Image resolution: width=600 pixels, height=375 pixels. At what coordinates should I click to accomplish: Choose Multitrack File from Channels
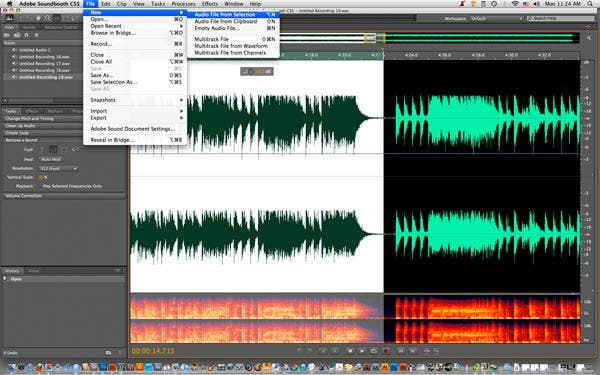pos(233,53)
